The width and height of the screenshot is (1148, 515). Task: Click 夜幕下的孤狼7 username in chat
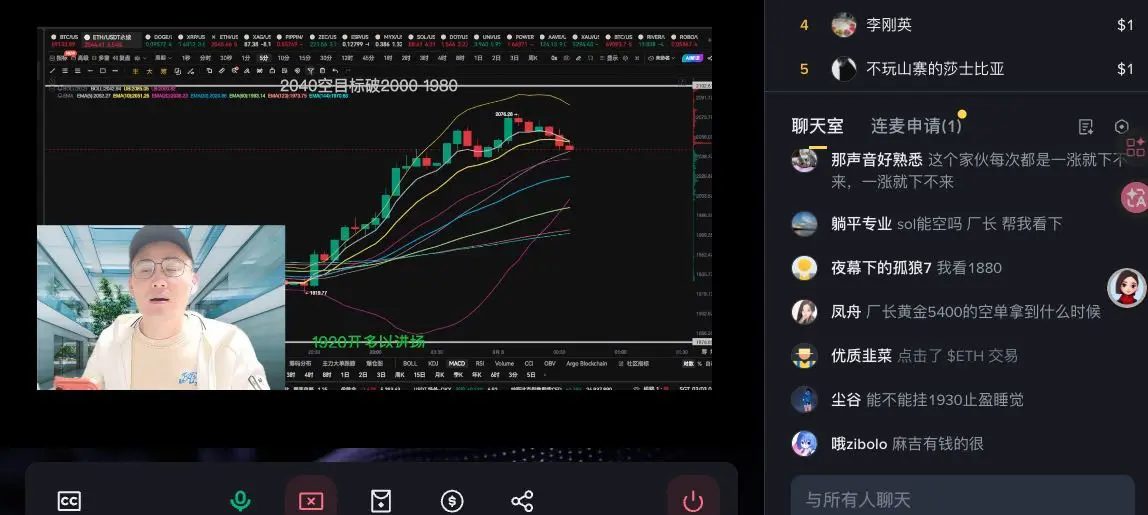tap(881, 267)
